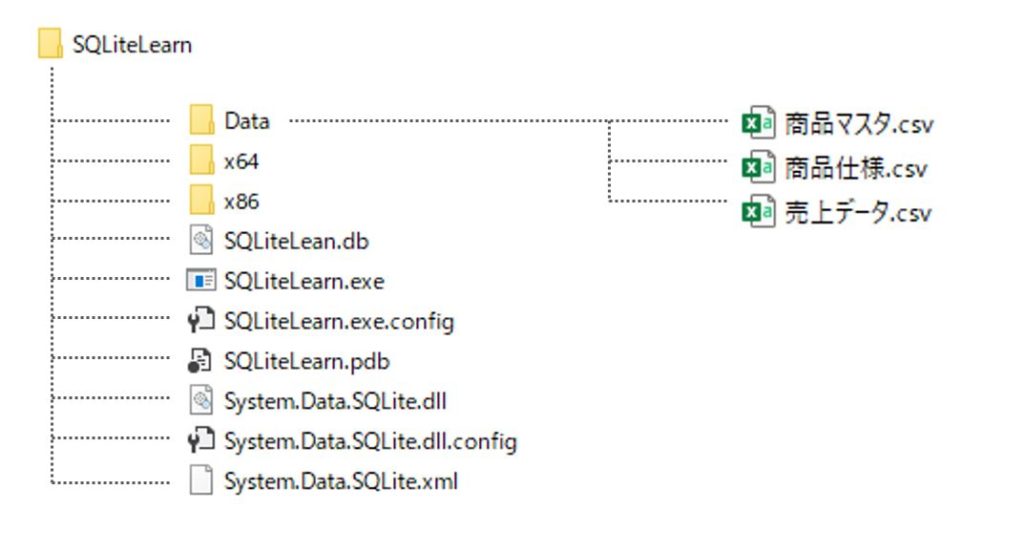
Task: Open the Data folder icon
Action: (x=202, y=120)
